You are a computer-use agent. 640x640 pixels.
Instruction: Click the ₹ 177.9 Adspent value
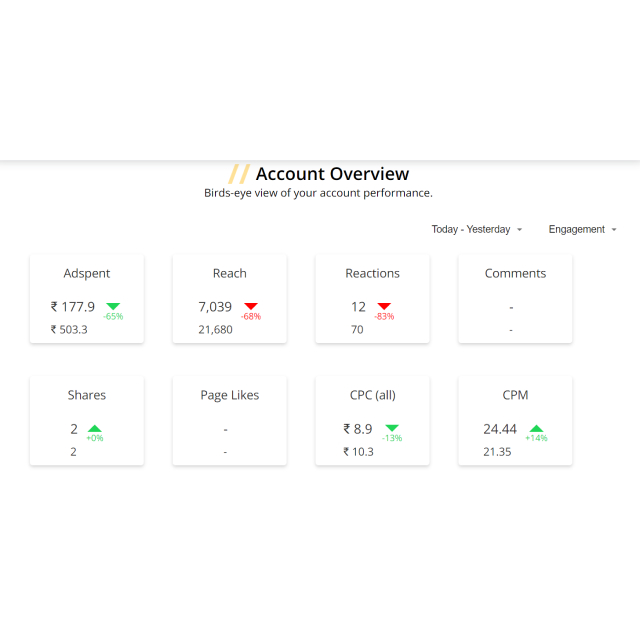[73, 307]
